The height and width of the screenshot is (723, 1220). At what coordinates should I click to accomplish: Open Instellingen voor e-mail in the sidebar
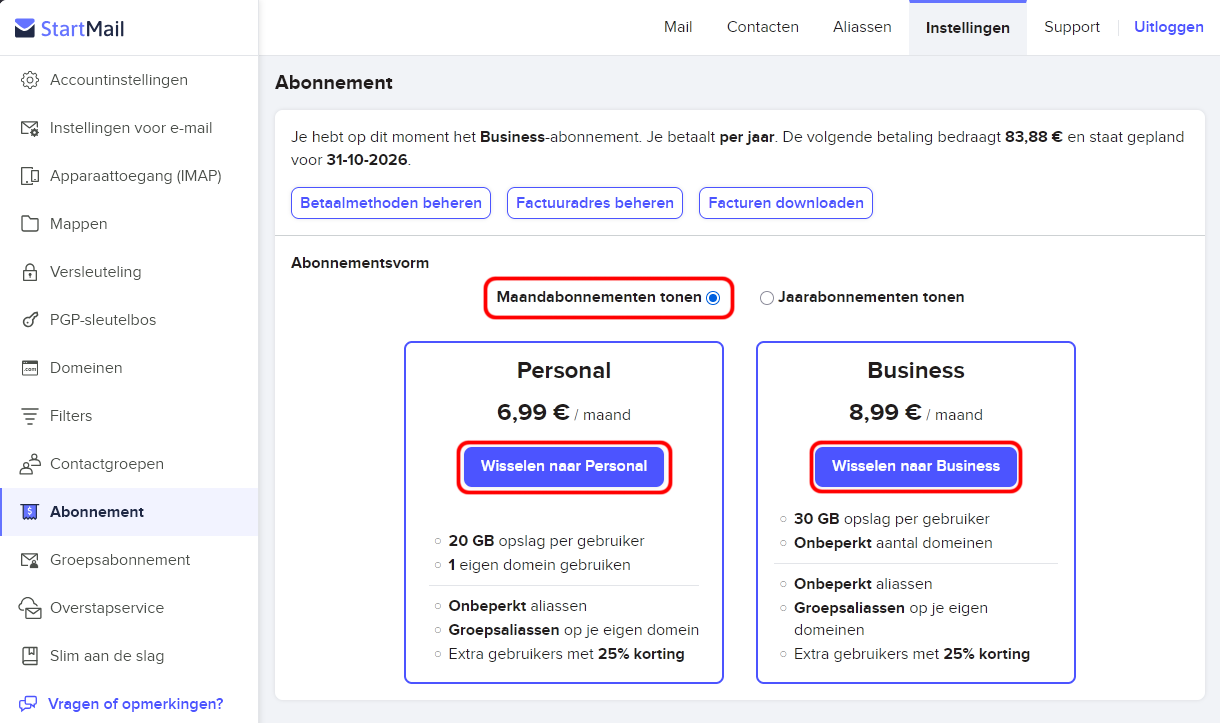[129, 128]
